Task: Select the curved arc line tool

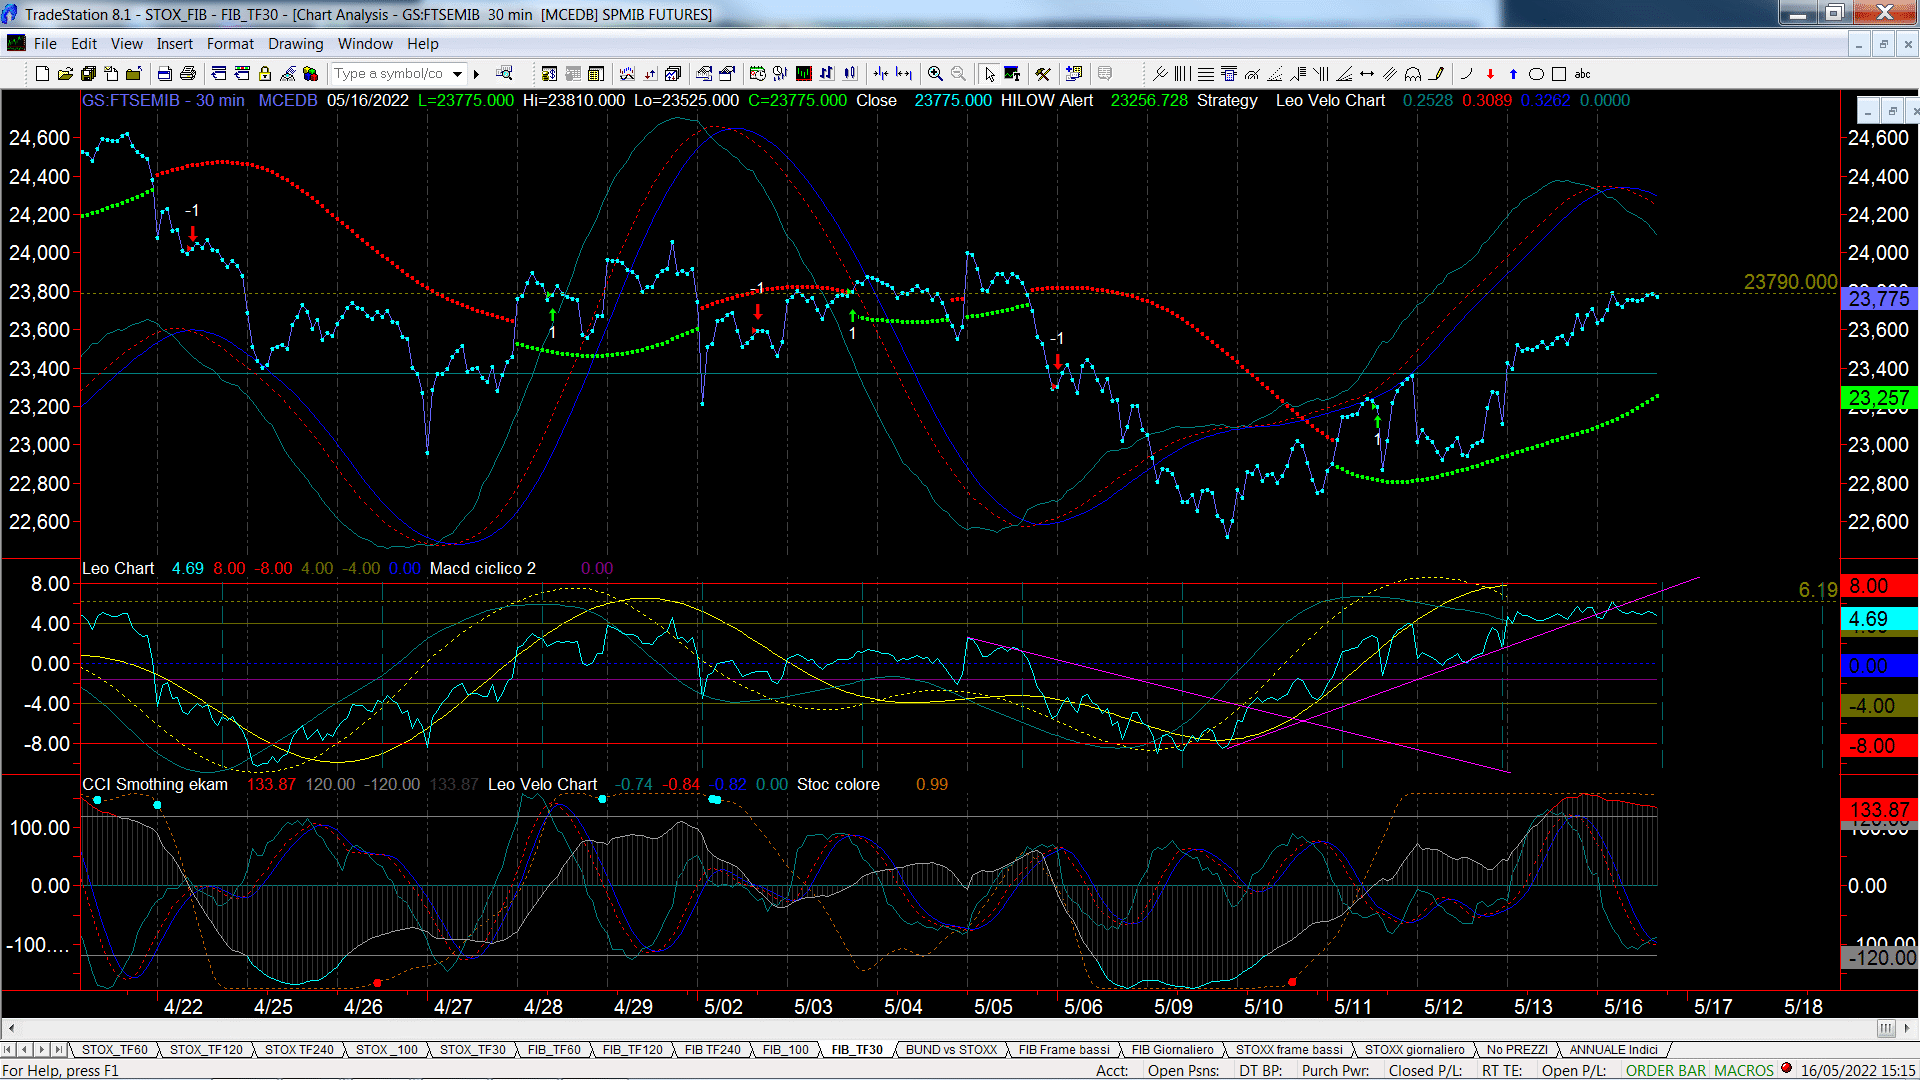Action: click(x=1467, y=74)
